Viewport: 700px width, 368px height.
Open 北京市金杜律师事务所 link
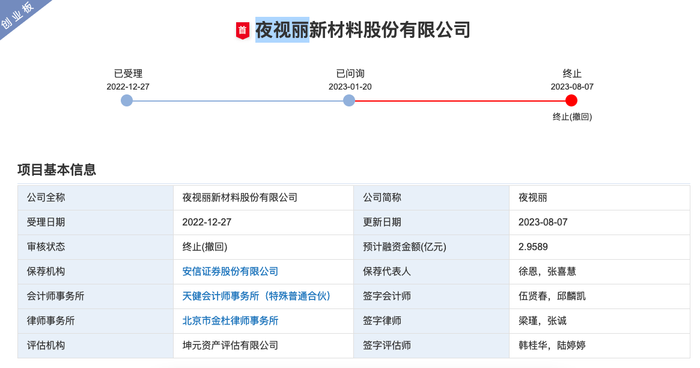pos(230,321)
